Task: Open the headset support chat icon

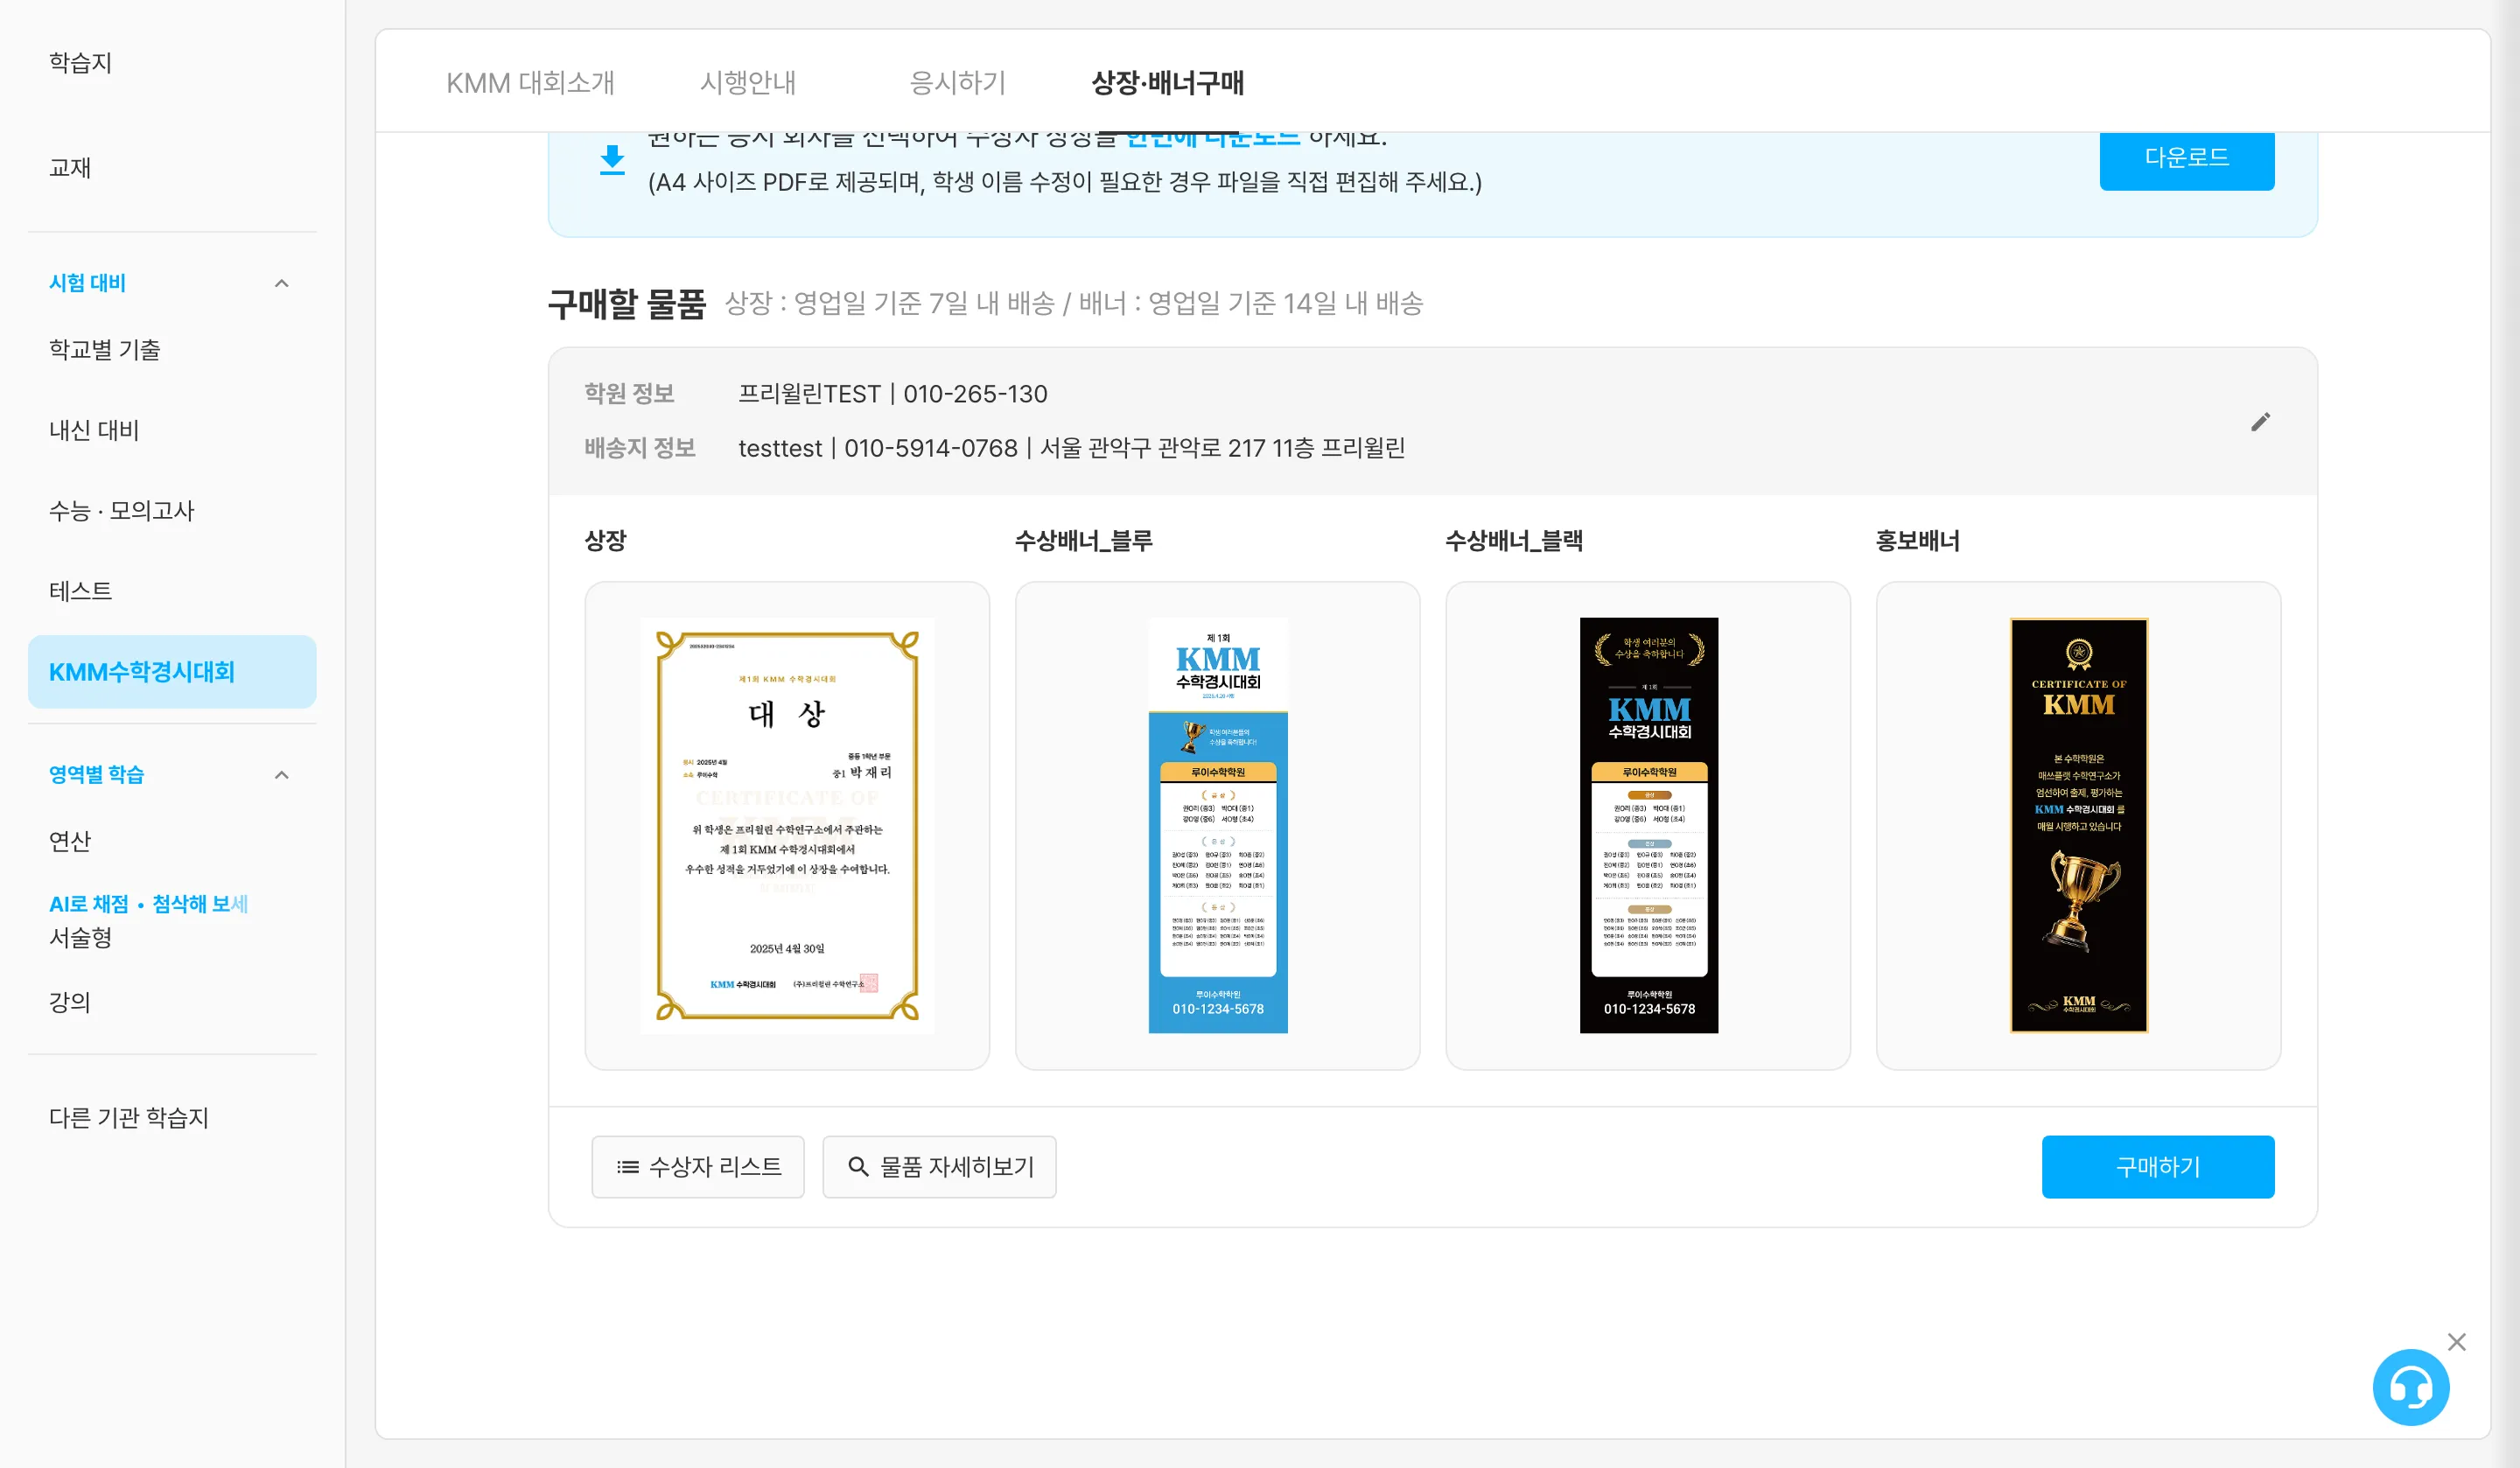Action: coord(2410,1387)
